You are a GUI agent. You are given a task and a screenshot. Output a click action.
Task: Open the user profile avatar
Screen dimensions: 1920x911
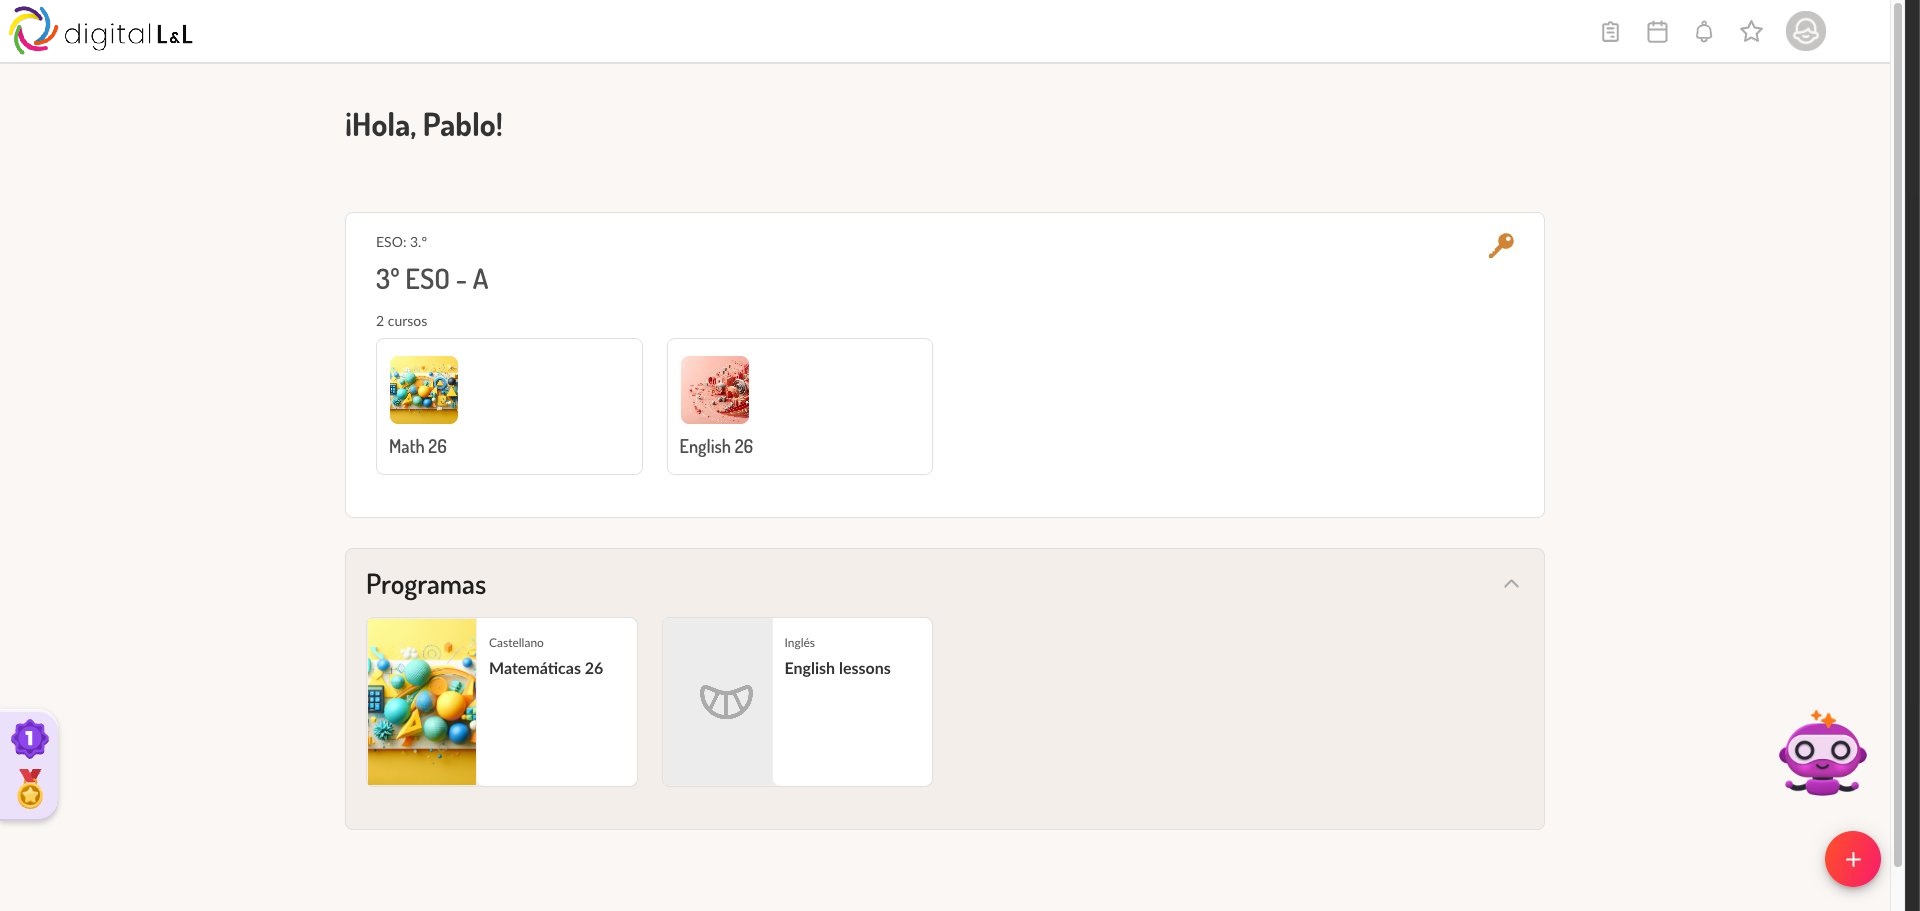(1806, 31)
